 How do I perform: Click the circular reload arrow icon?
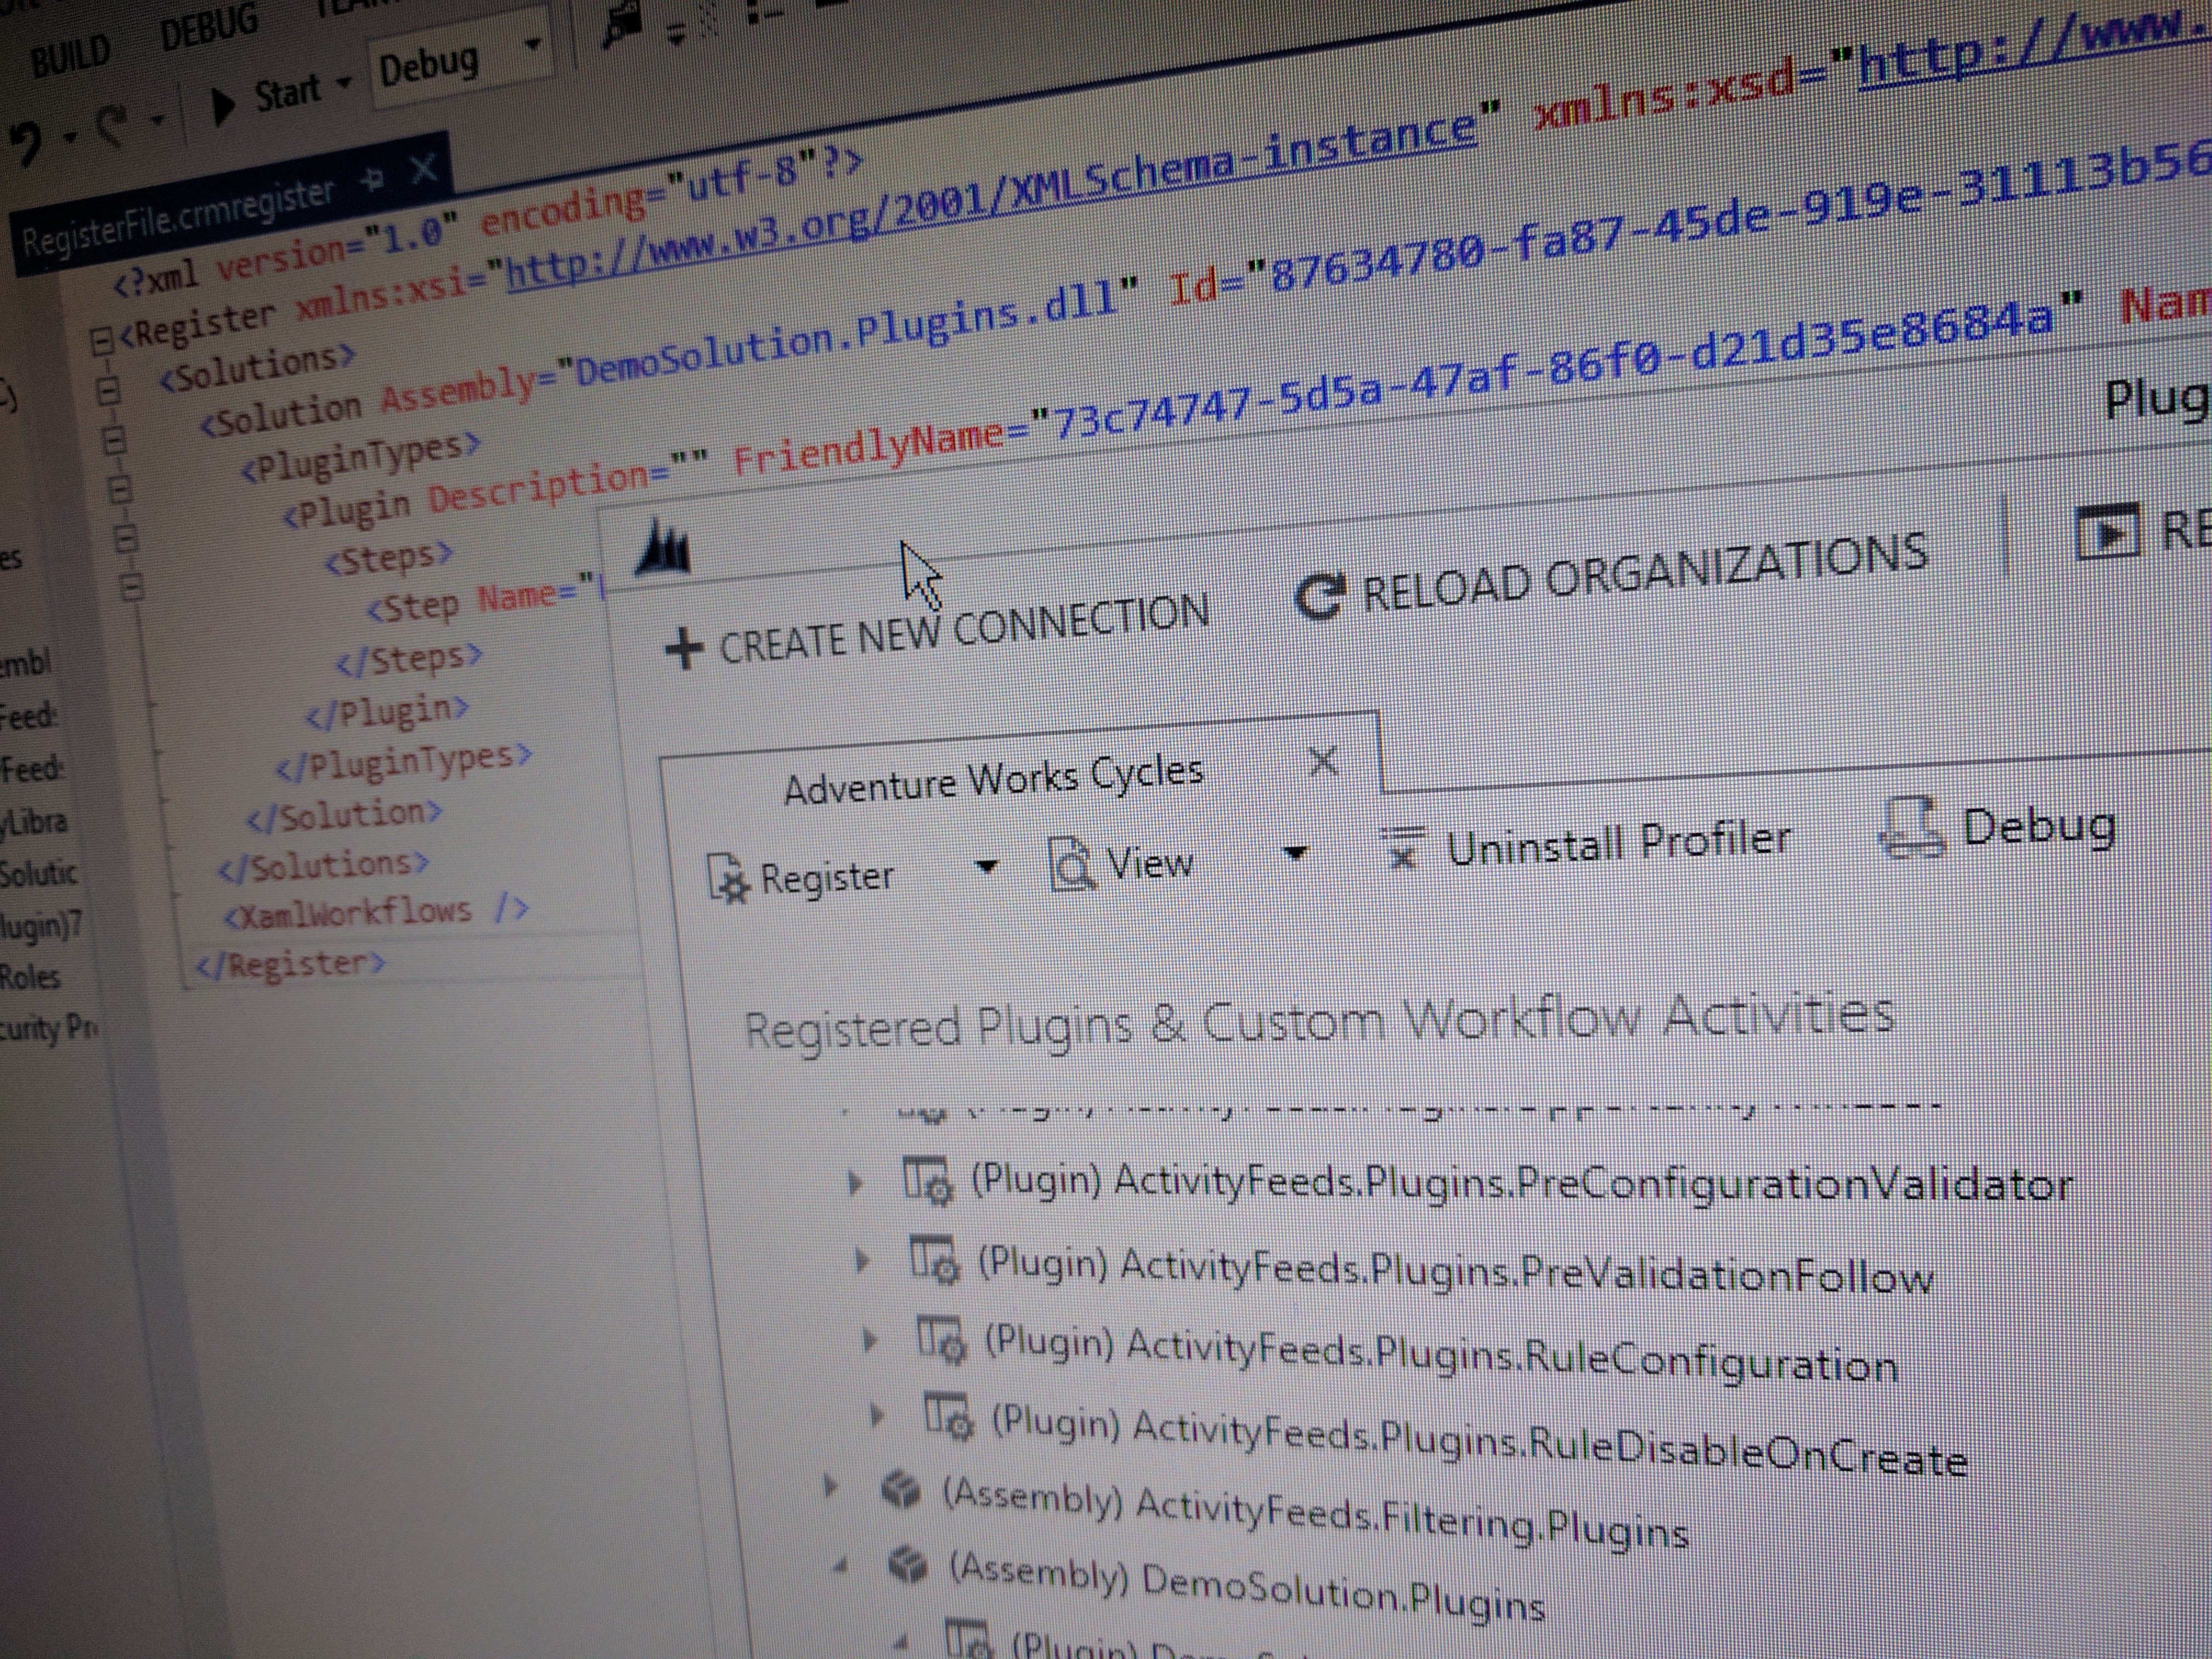[x=1320, y=597]
